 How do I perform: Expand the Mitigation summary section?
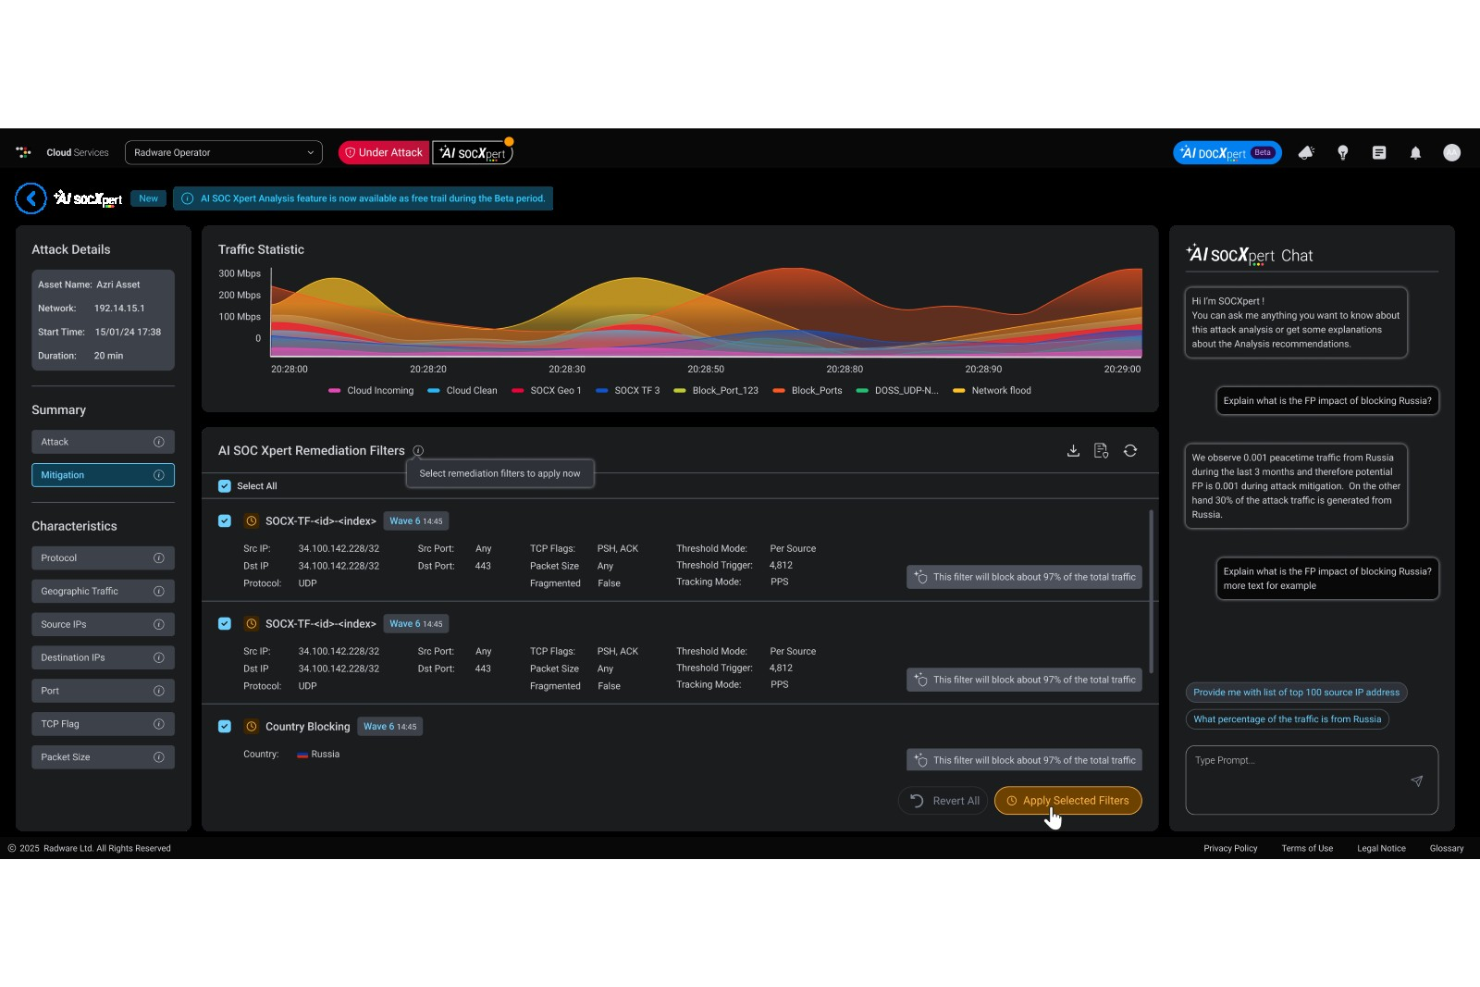(103, 475)
